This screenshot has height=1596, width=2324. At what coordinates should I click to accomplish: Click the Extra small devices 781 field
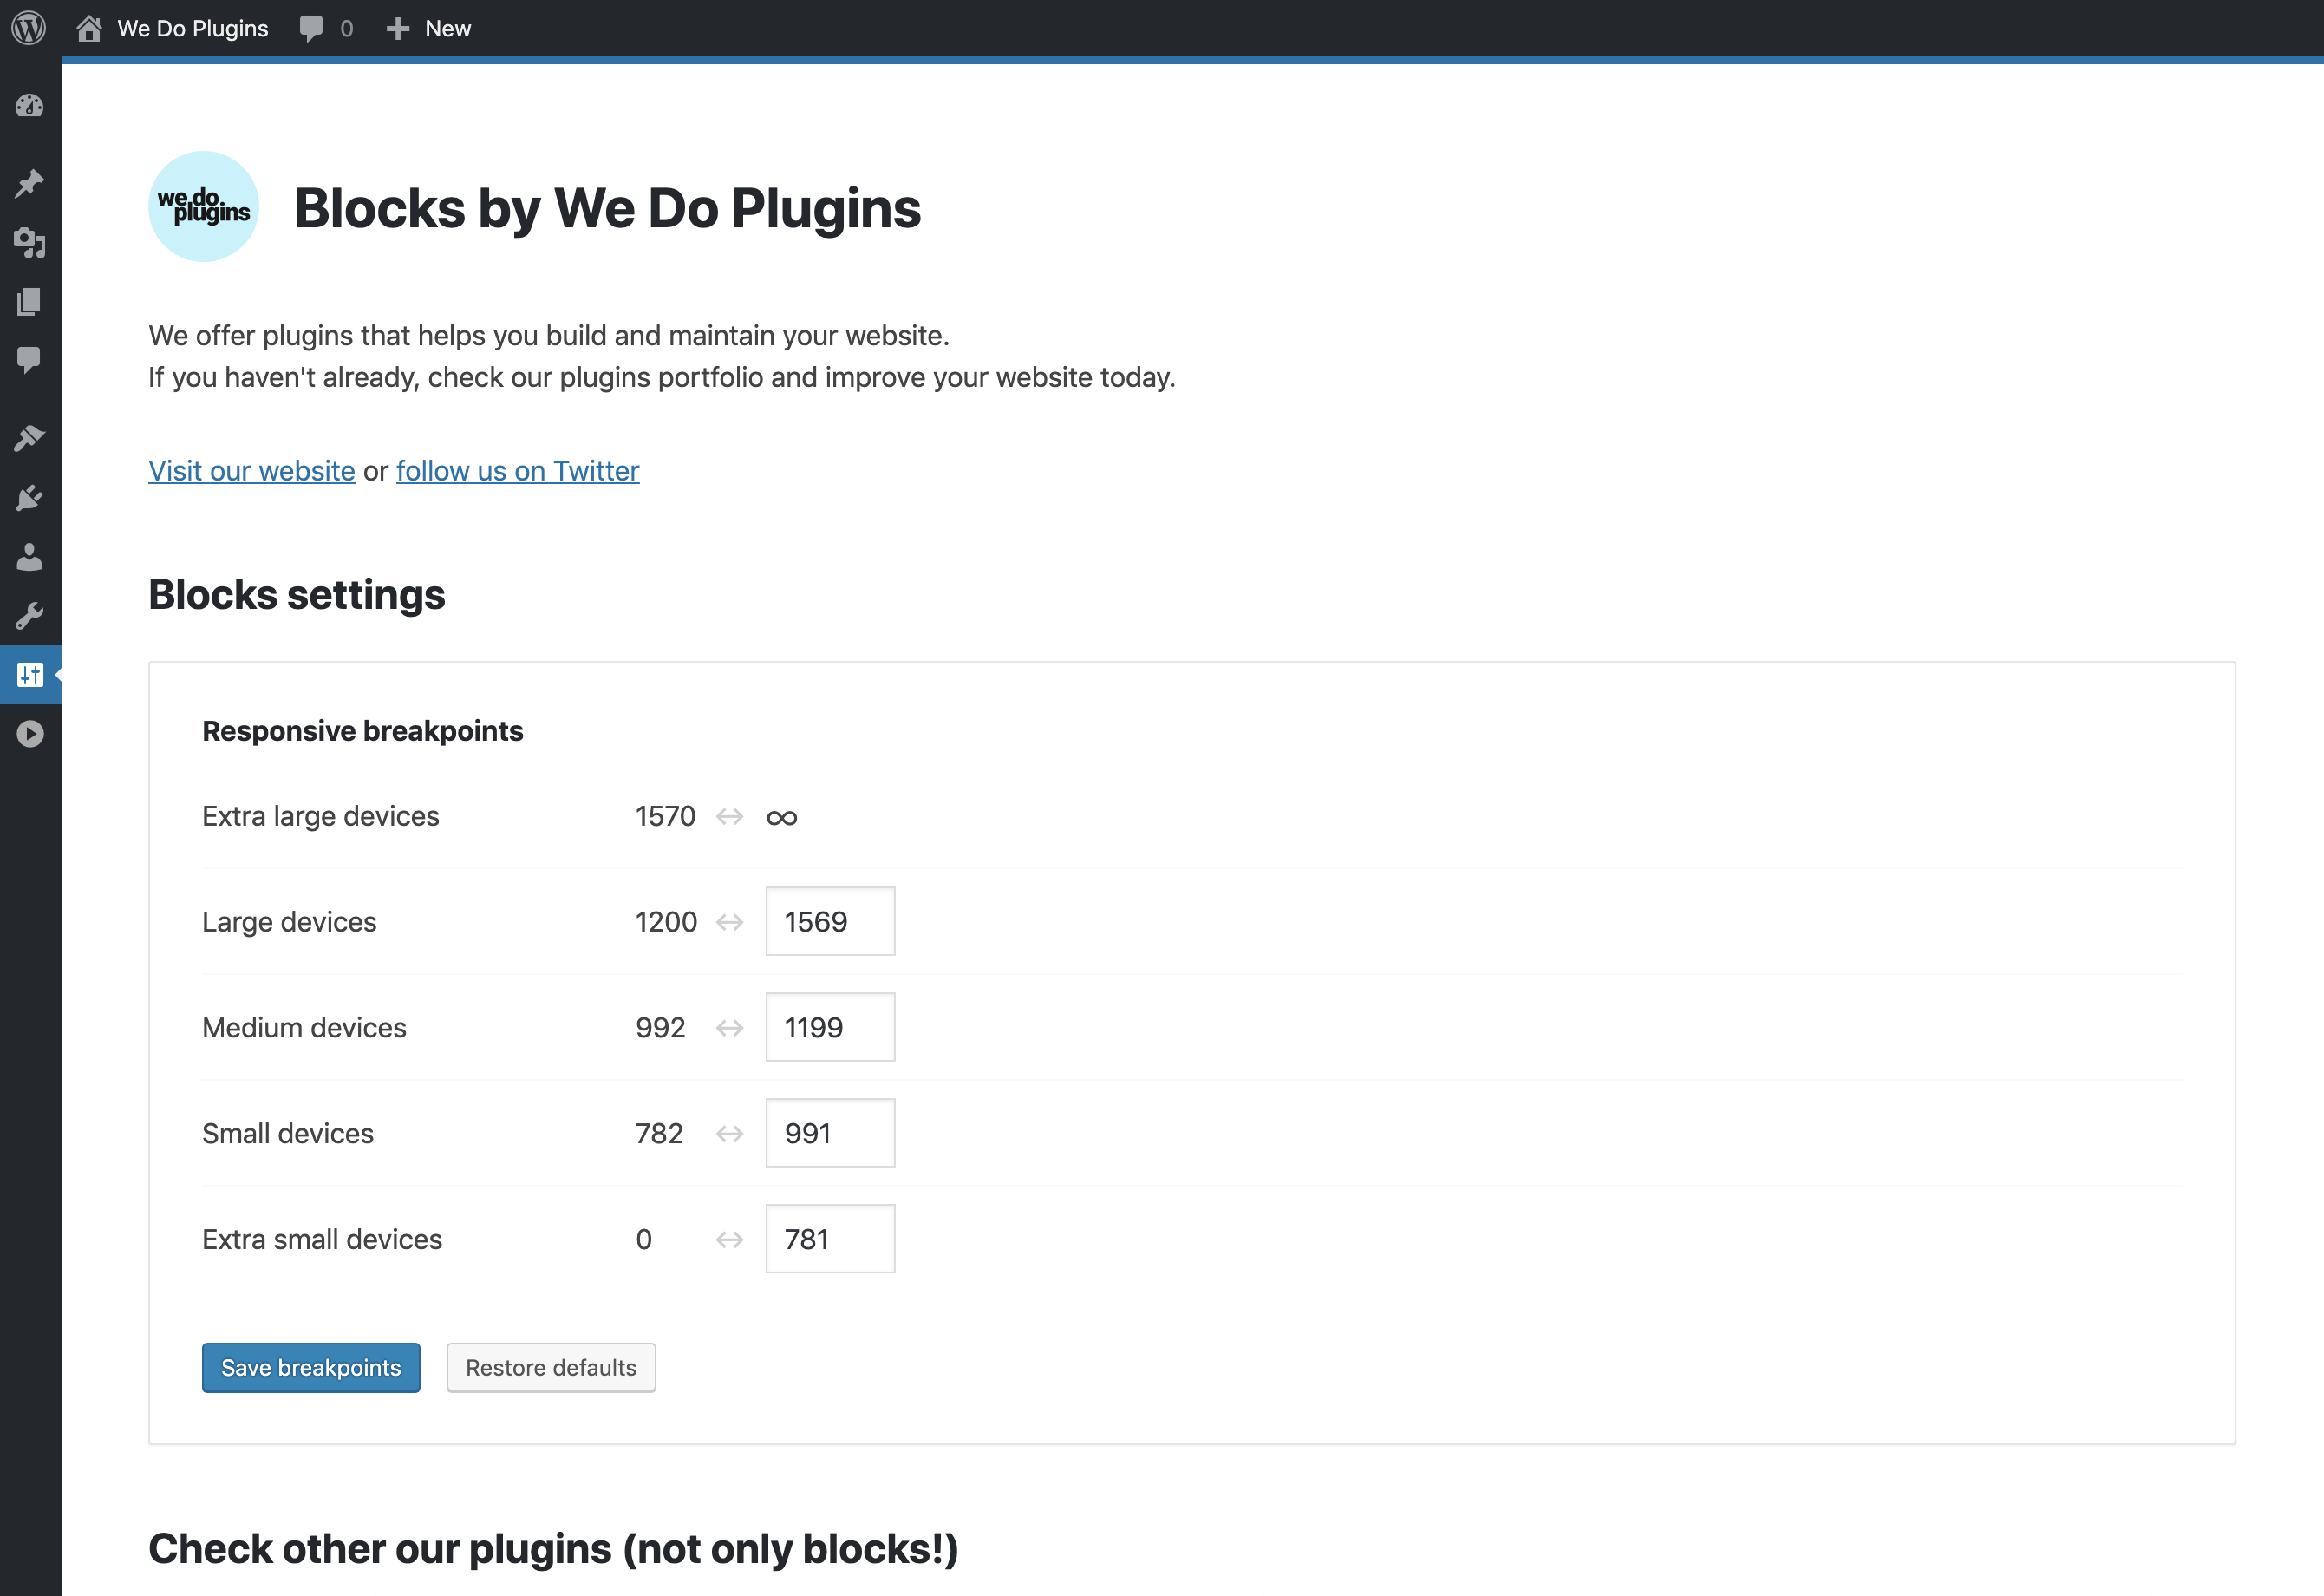(830, 1239)
